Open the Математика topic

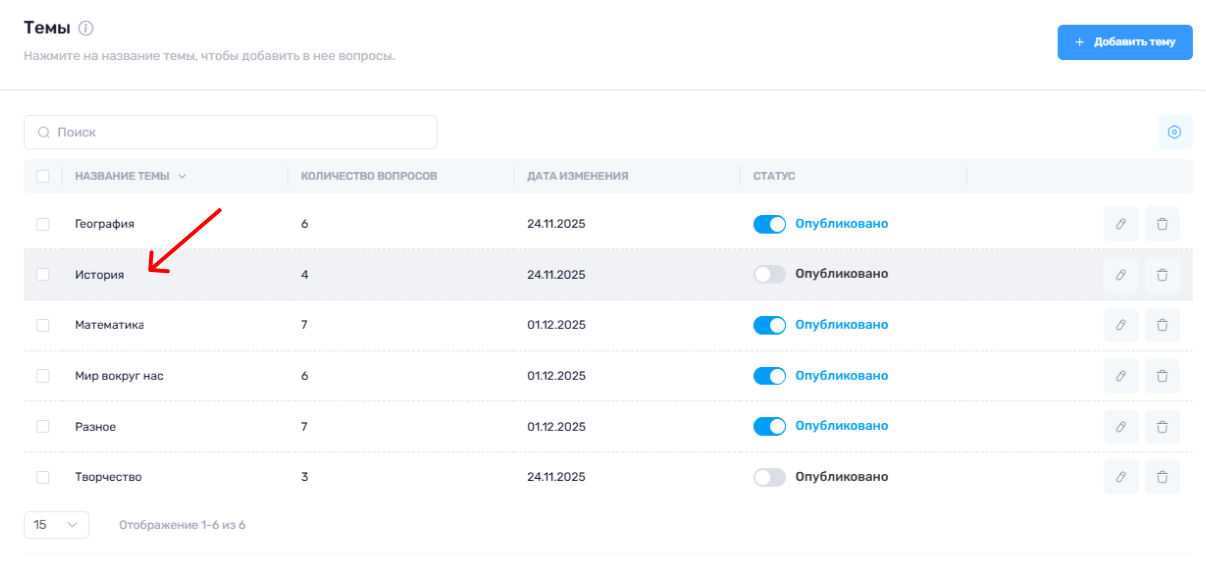tap(110, 325)
